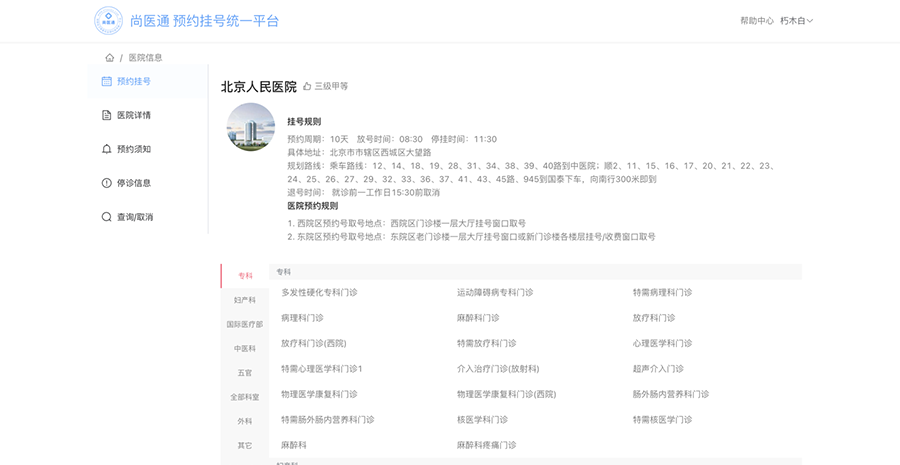The width and height of the screenshot is (900, 465).
Task: Click the 尚医通 预约挂号统一平台 title
Action: [x=204, y=21]
